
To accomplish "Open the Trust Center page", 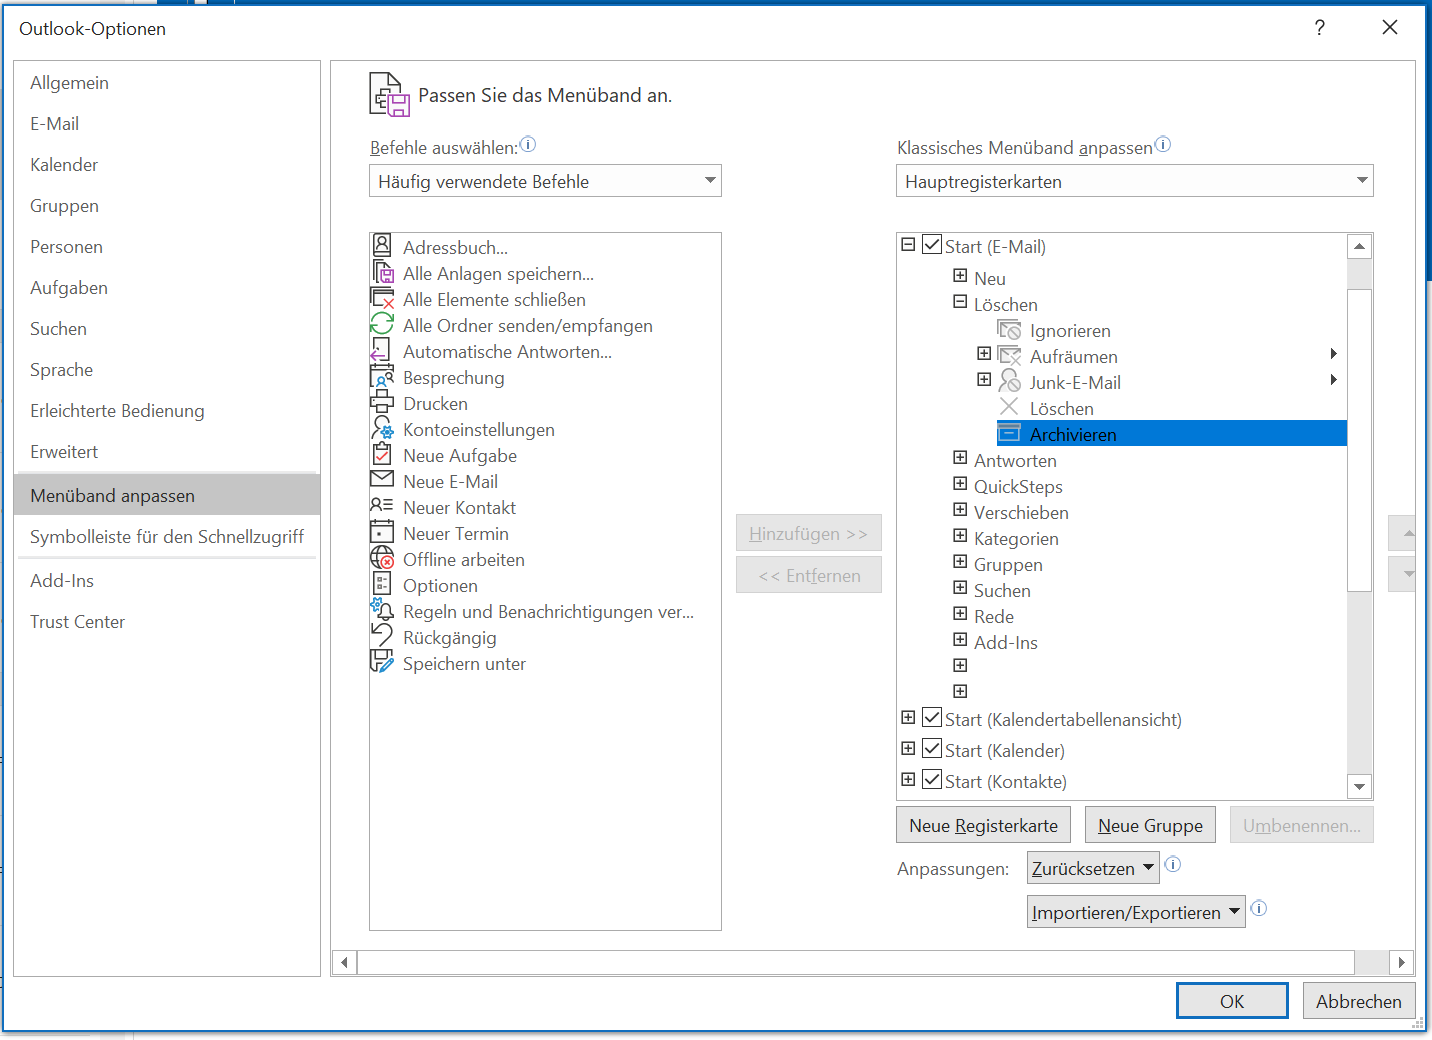I will [167, 622].
